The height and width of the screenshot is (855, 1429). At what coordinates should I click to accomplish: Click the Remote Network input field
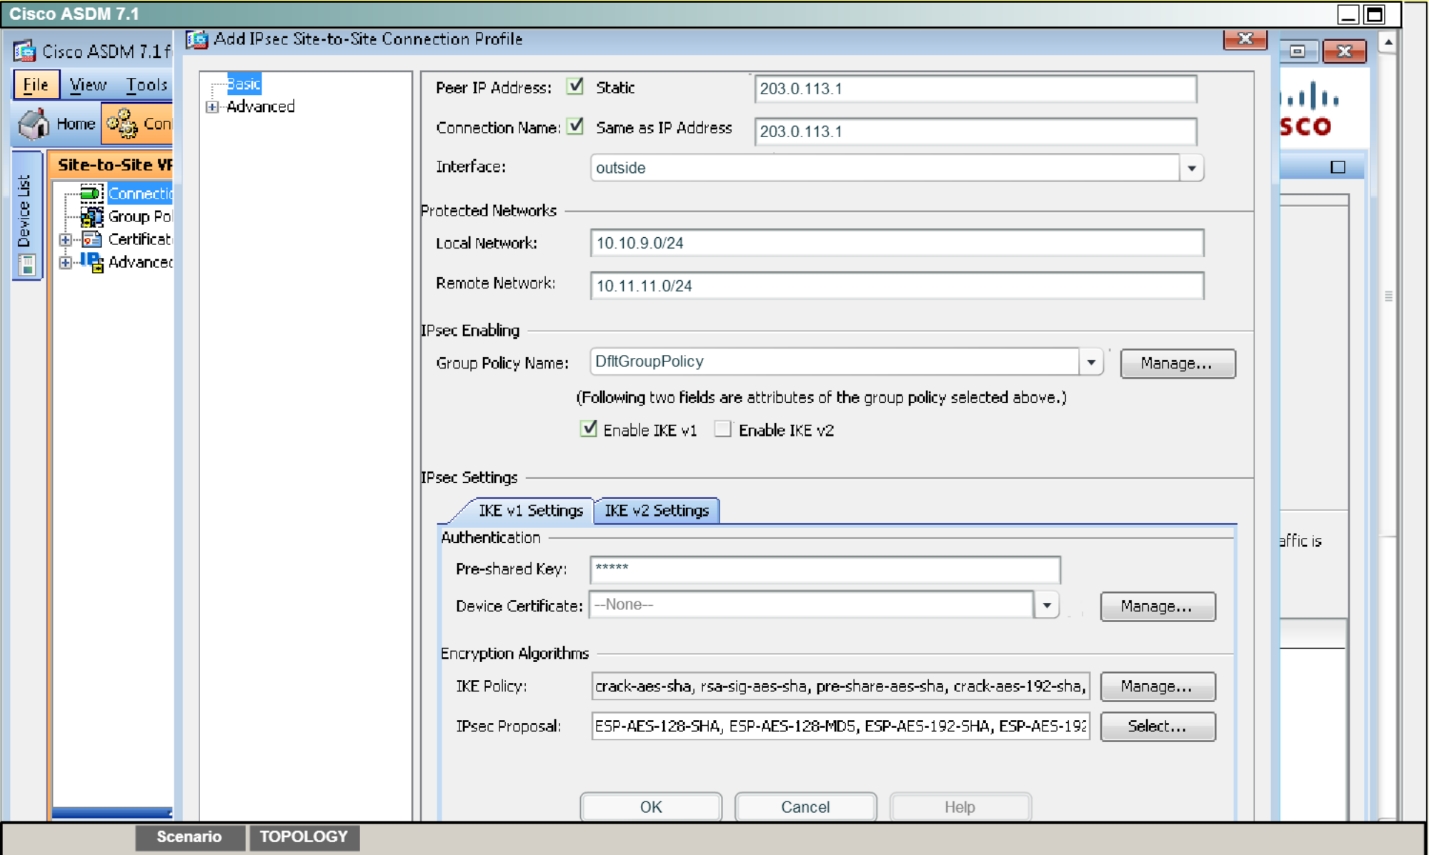896,286
